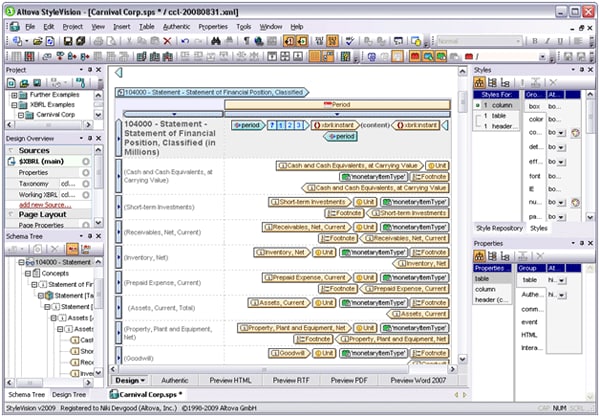
Task: Open the Table menu
Action: point(147,27)
